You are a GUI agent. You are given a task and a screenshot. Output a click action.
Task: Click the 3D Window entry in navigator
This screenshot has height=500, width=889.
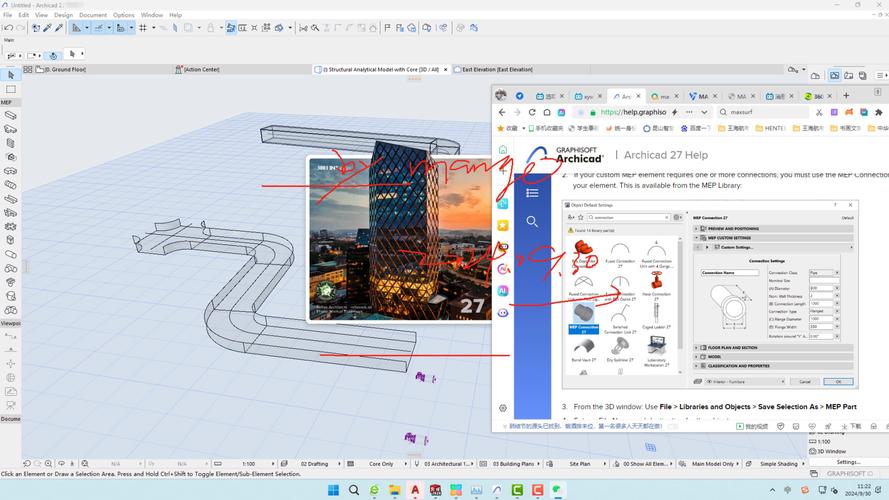pos(828,451)
